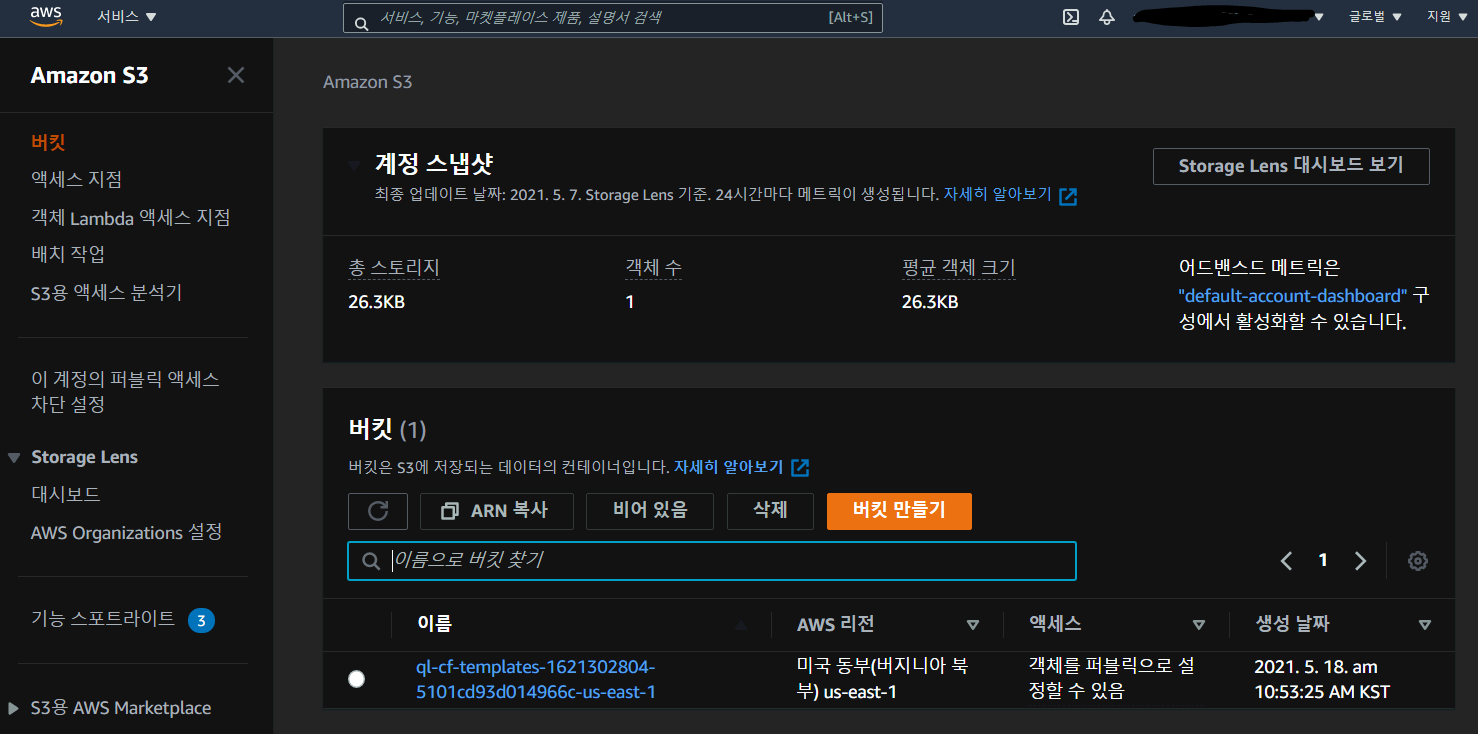
Task: Collapse the Storage Lens sidebar section
Action: (x=14, y=457)
